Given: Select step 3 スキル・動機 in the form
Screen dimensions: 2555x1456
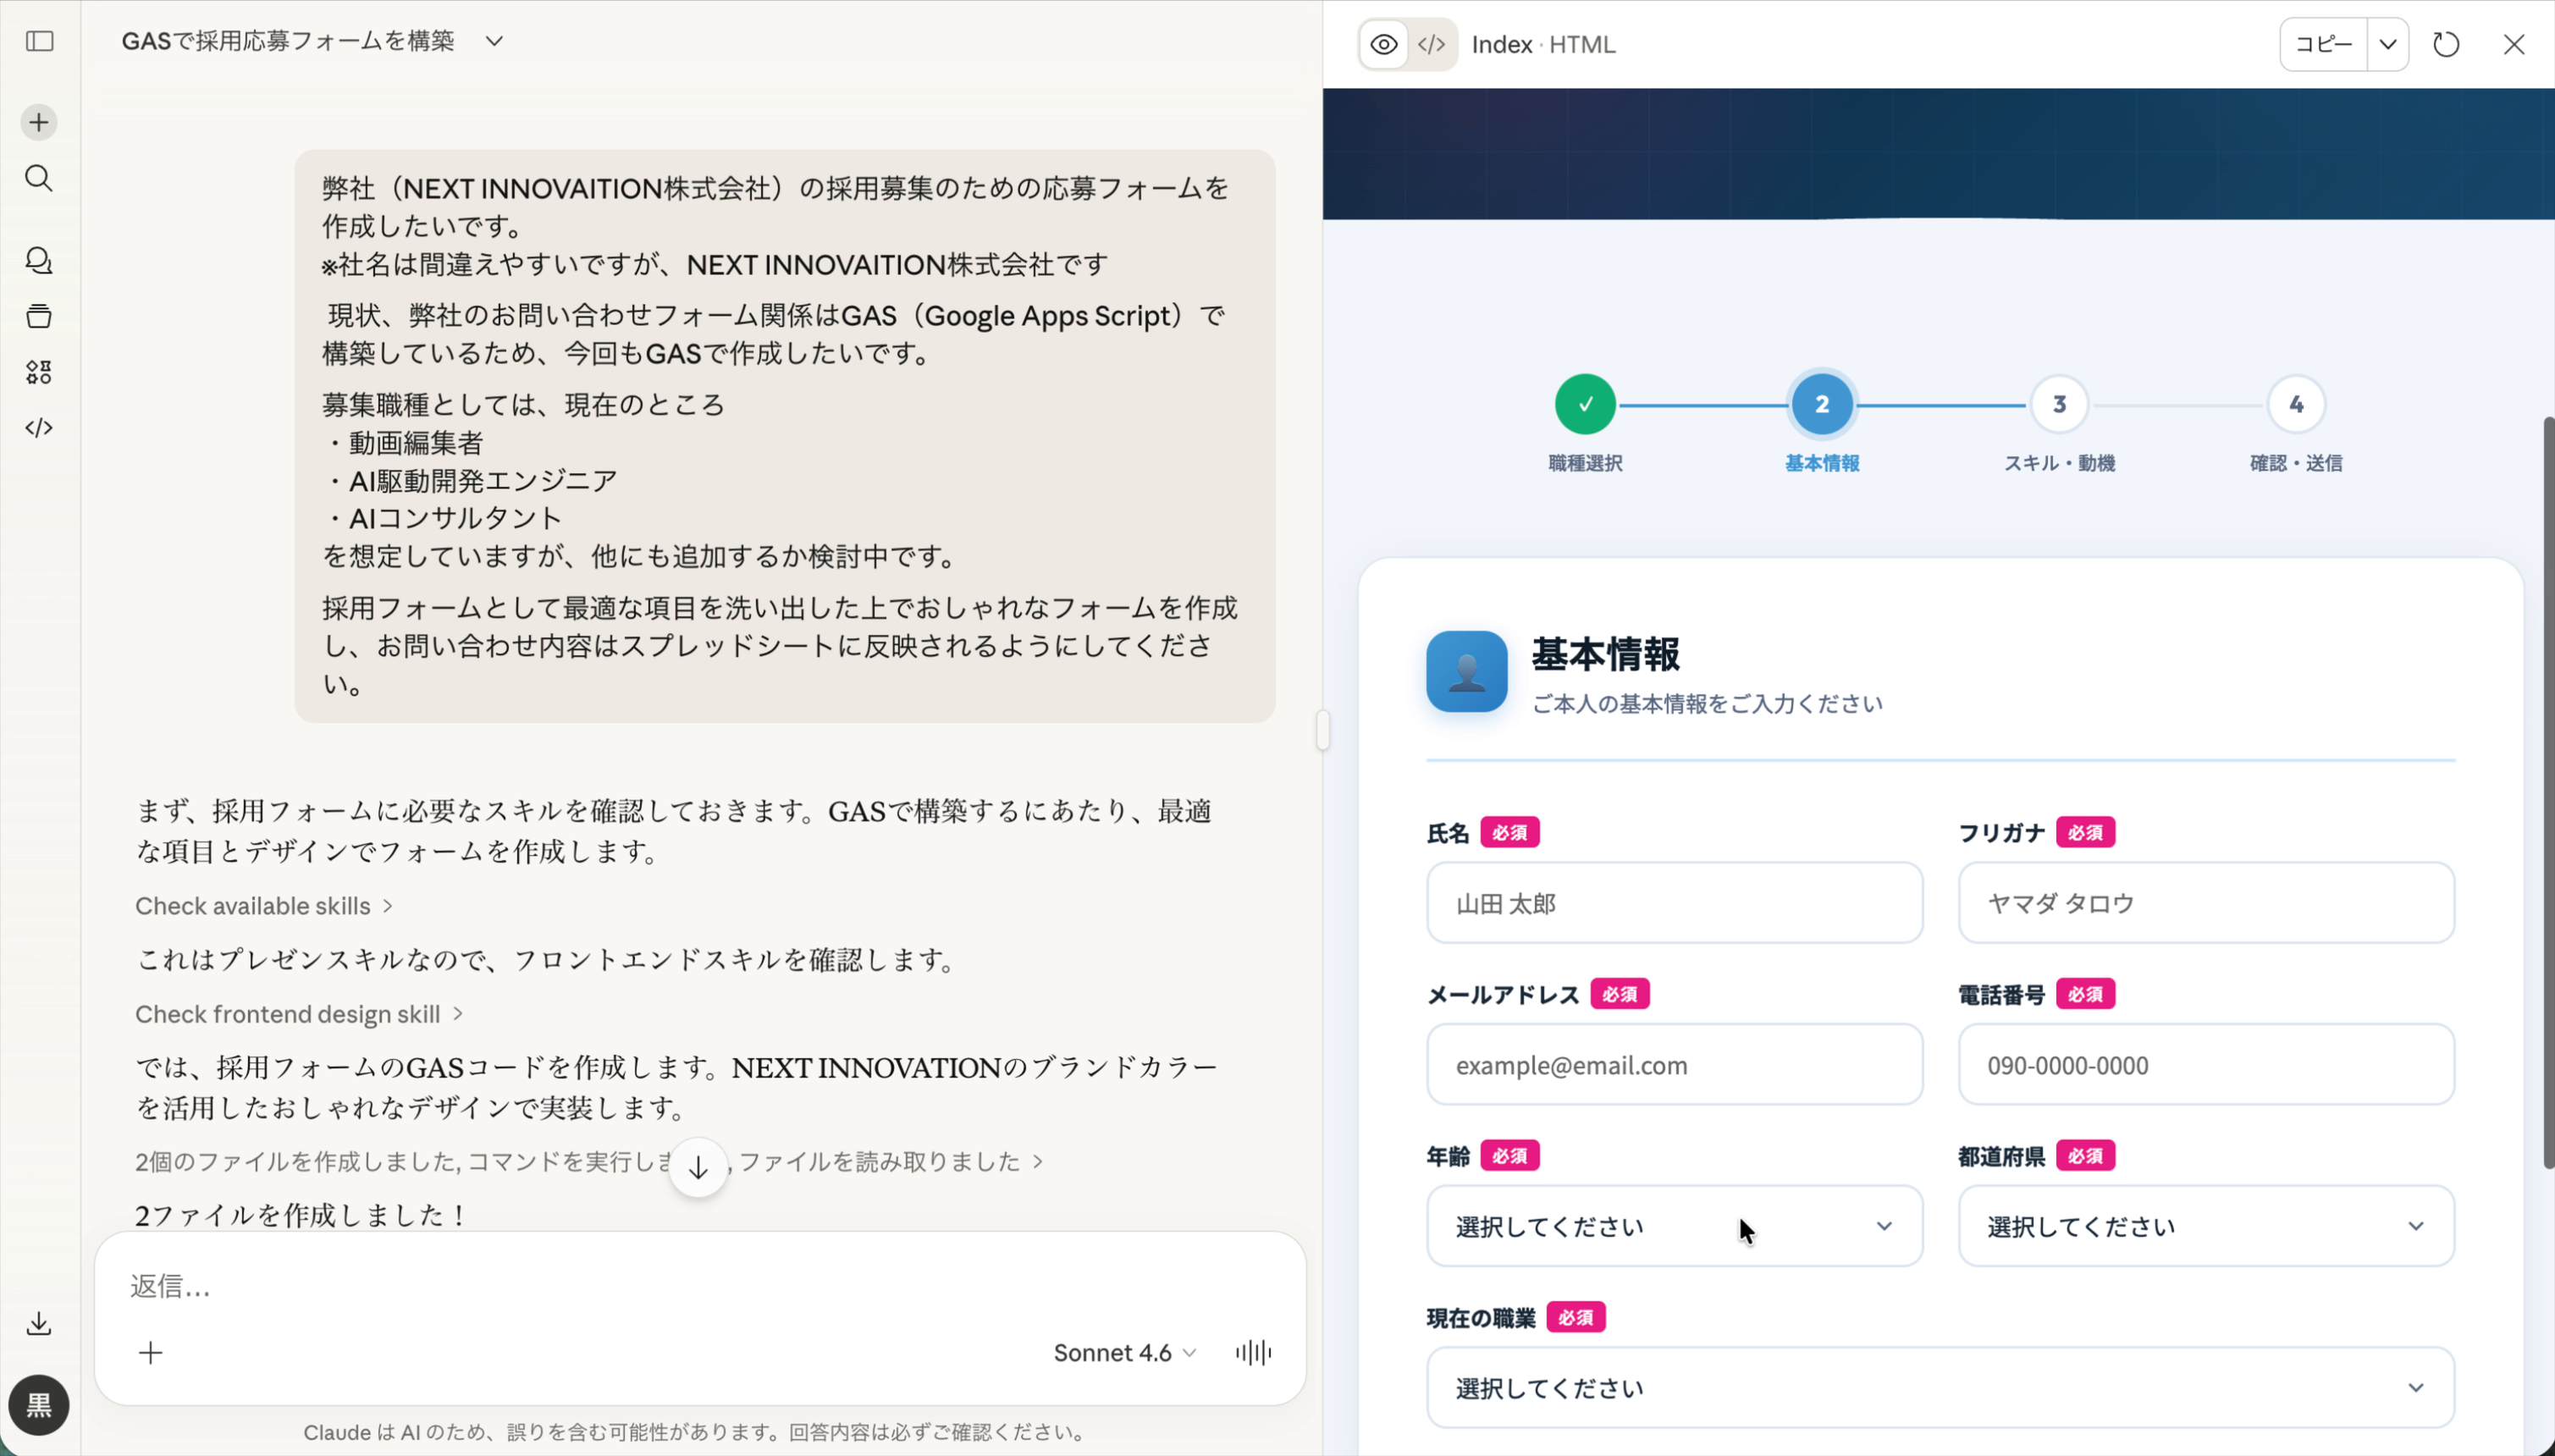Looking at the screenshot, I should (2058, 404).
